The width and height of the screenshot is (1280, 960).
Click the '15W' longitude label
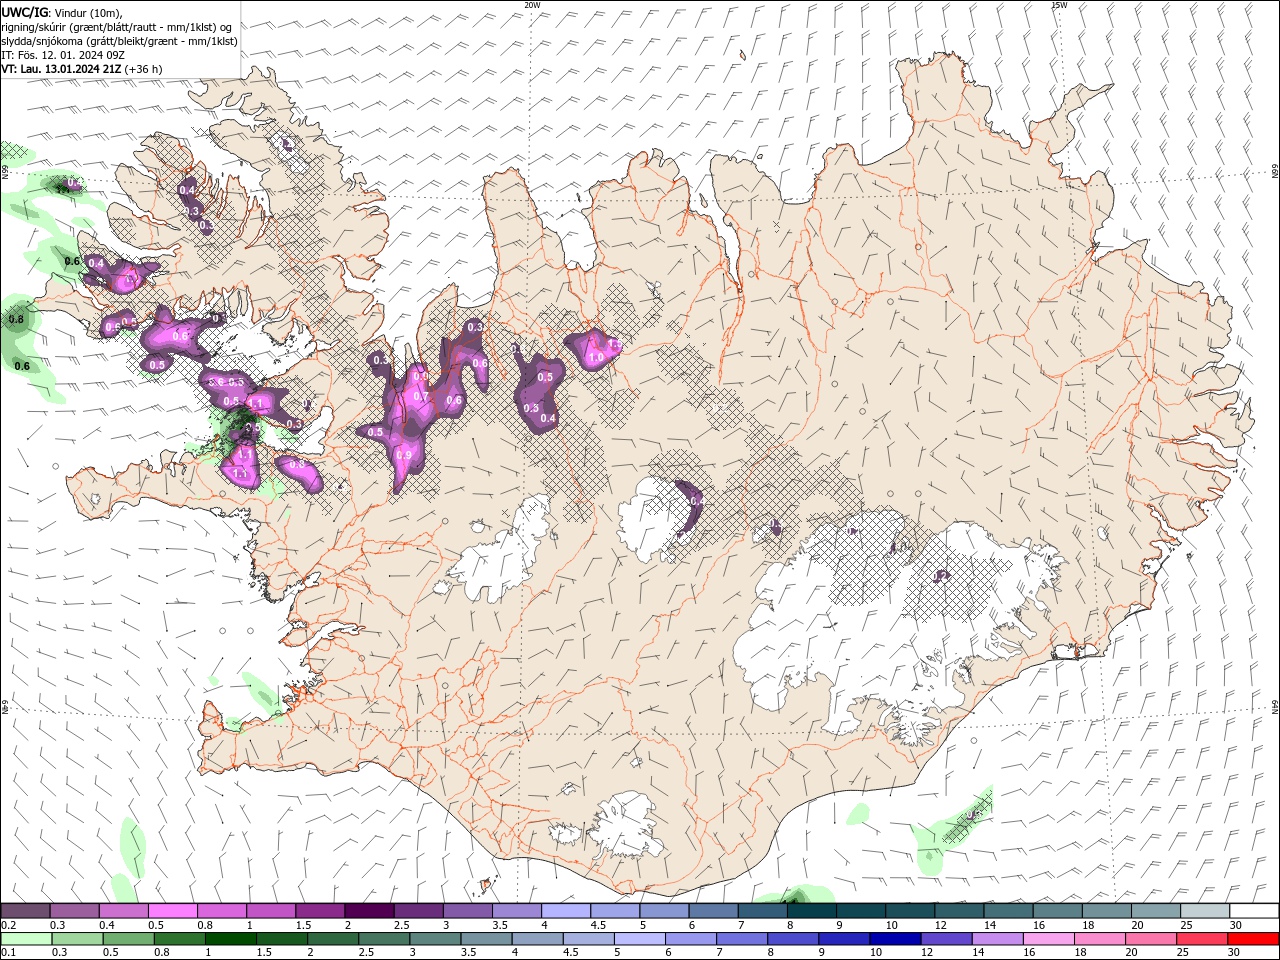coord(1059,5)
